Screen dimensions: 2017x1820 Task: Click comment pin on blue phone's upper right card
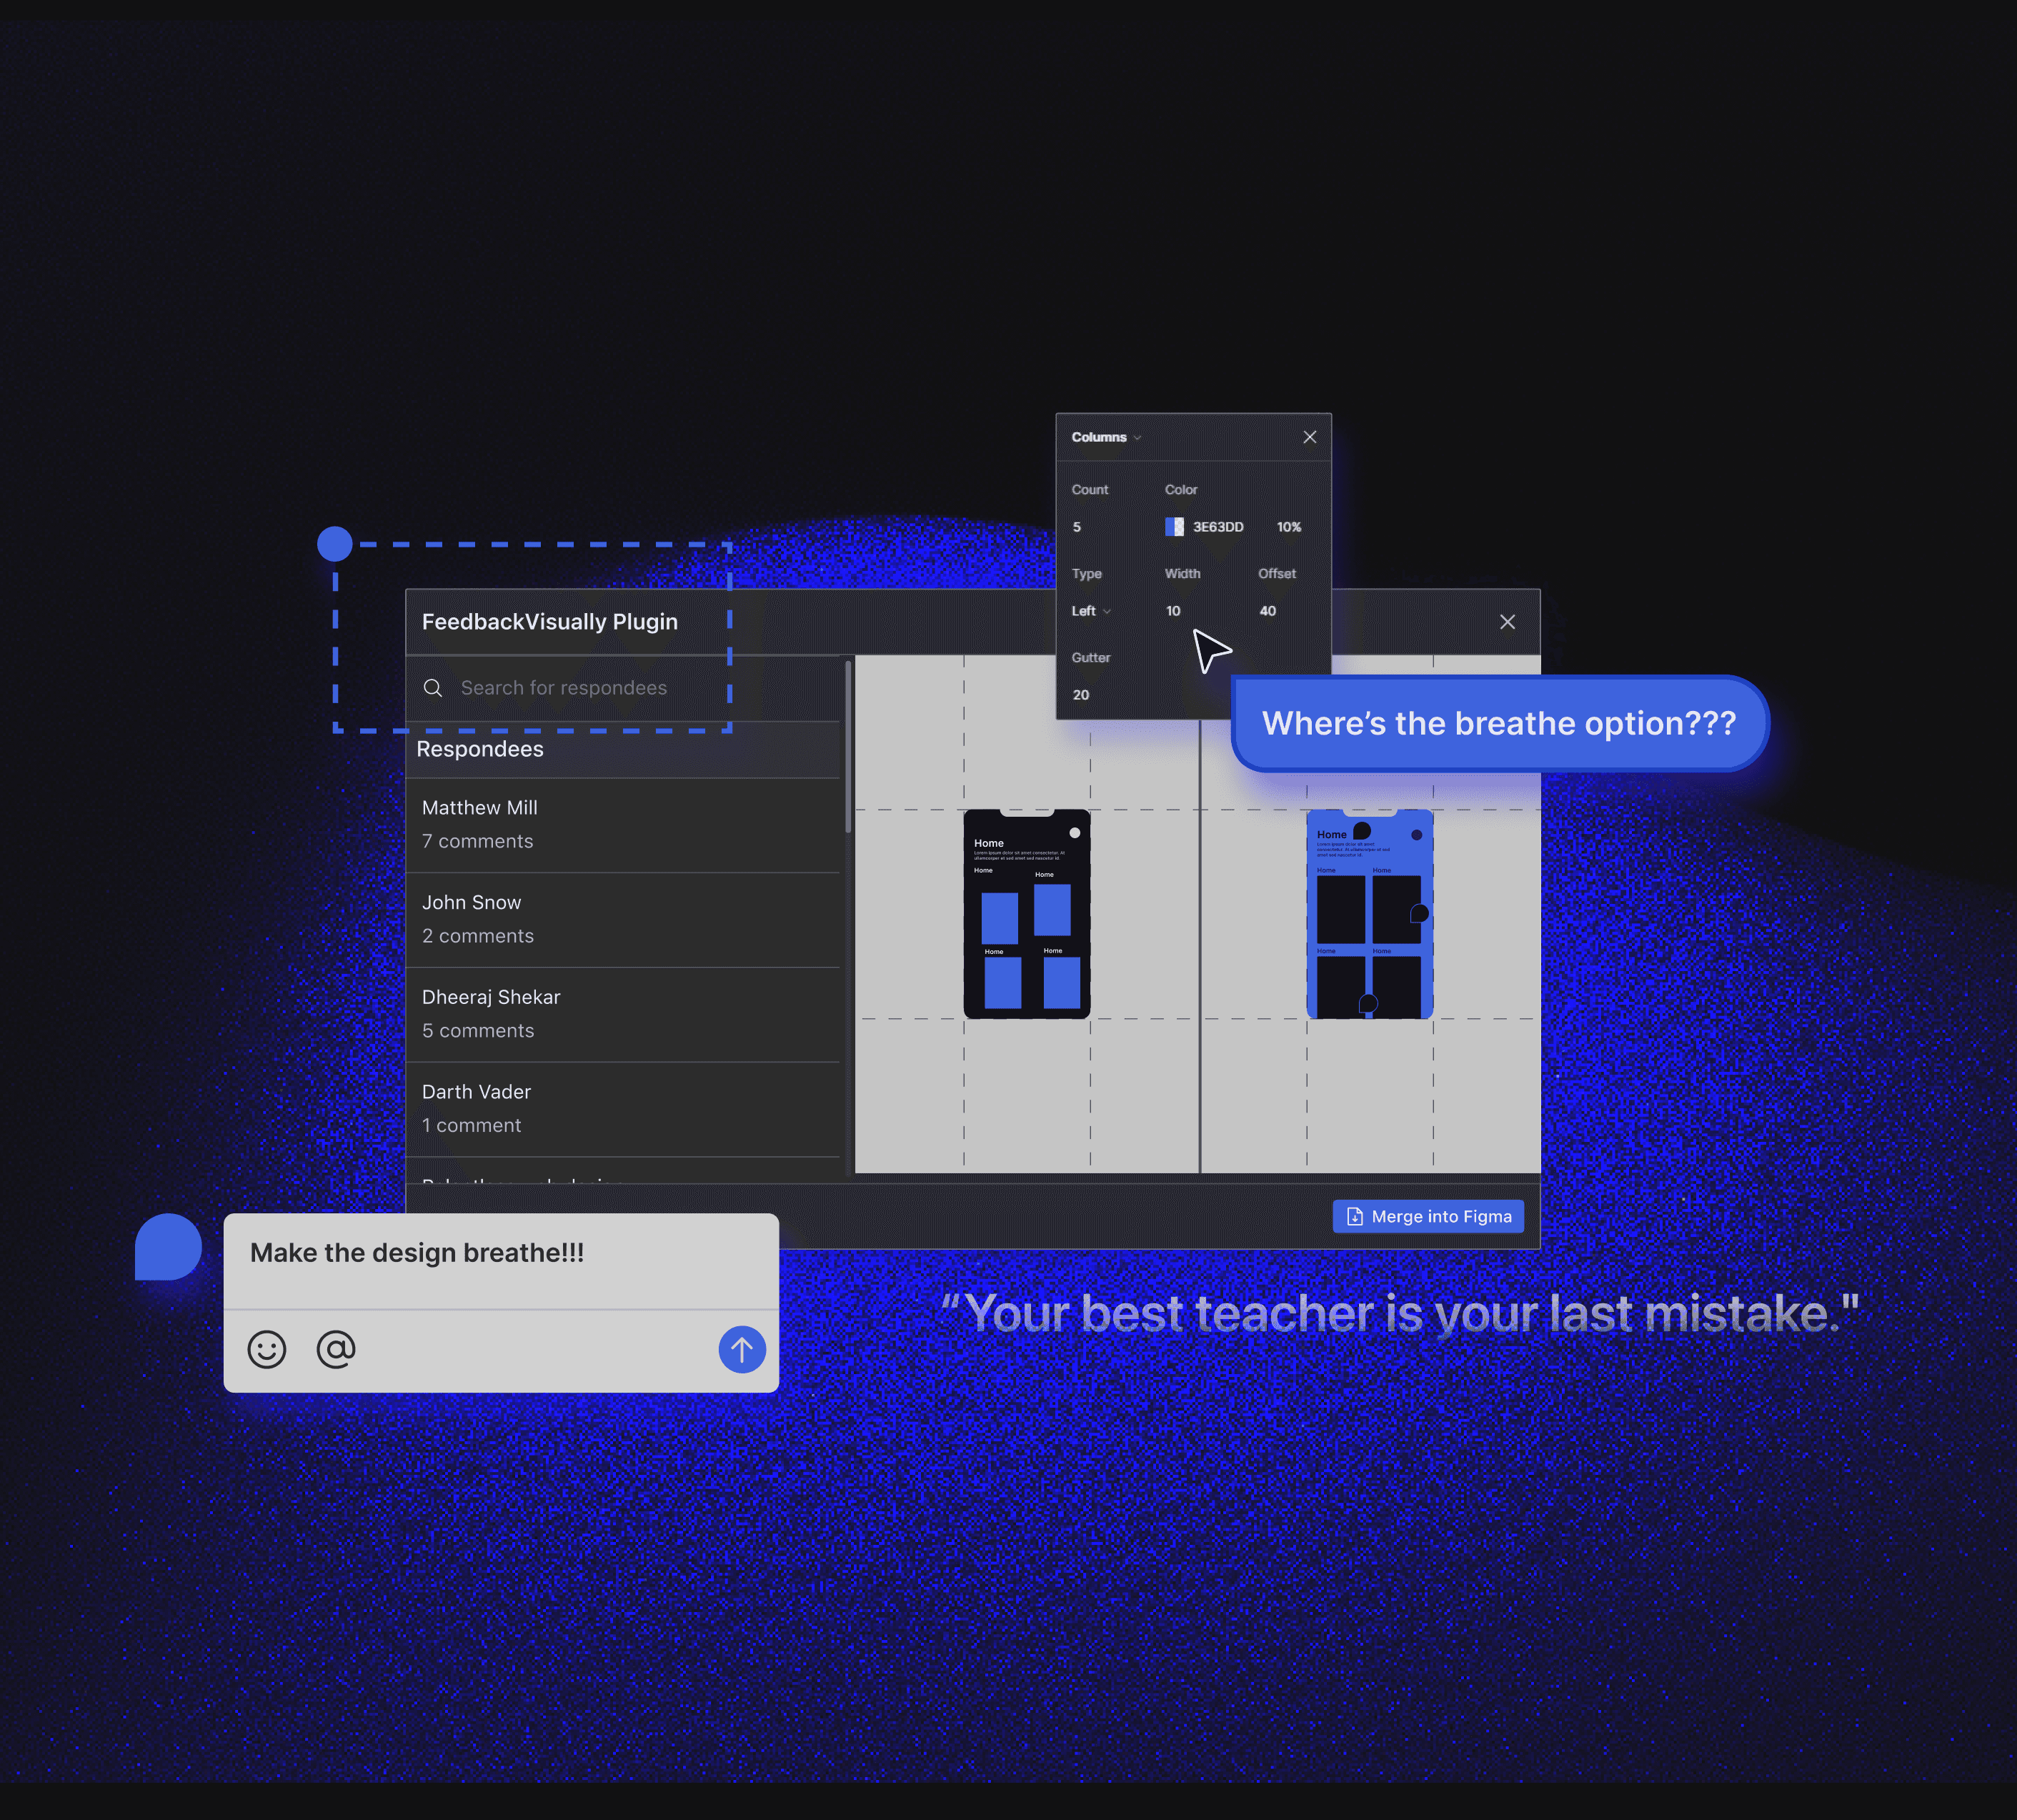tap(1419, 913)
